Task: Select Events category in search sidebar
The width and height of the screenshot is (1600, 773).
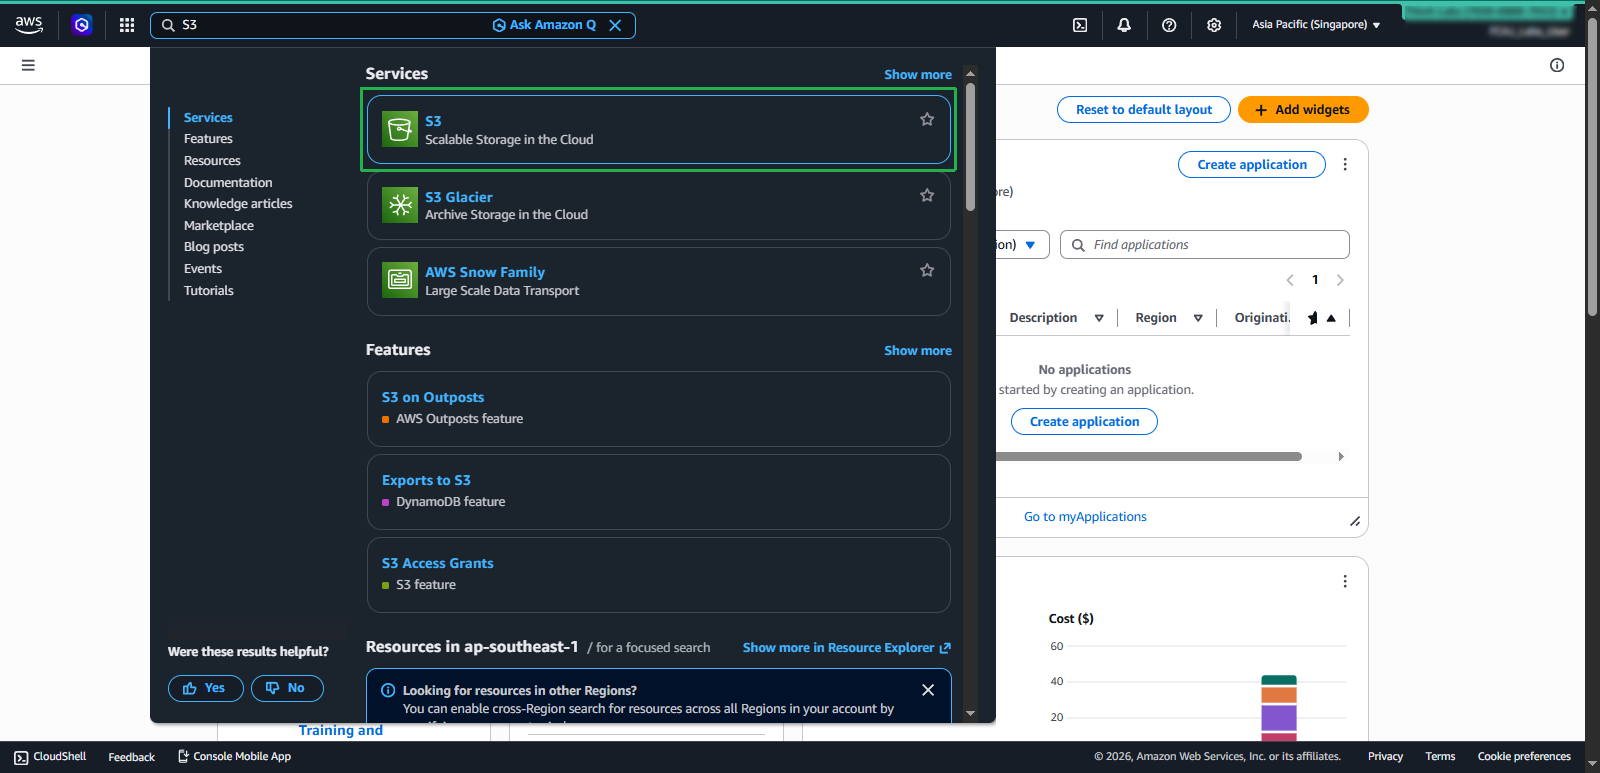Action: [203, 269]
